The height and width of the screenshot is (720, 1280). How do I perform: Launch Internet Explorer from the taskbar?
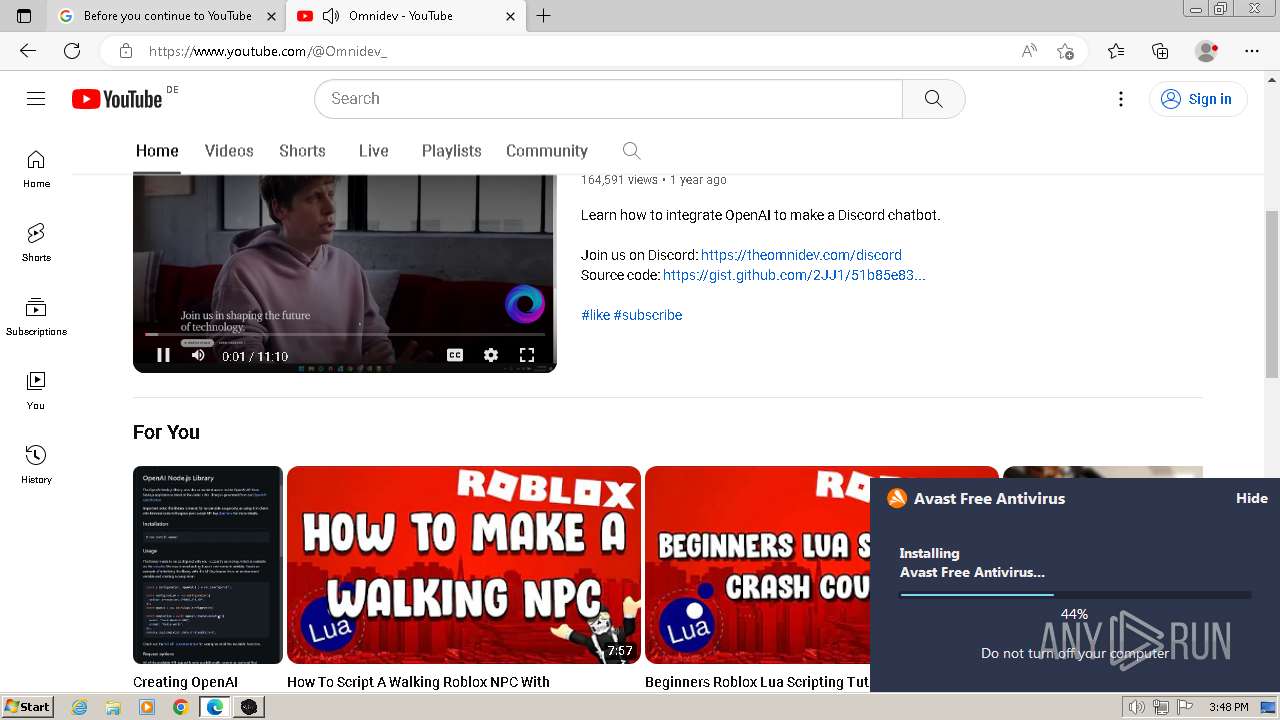79,707
